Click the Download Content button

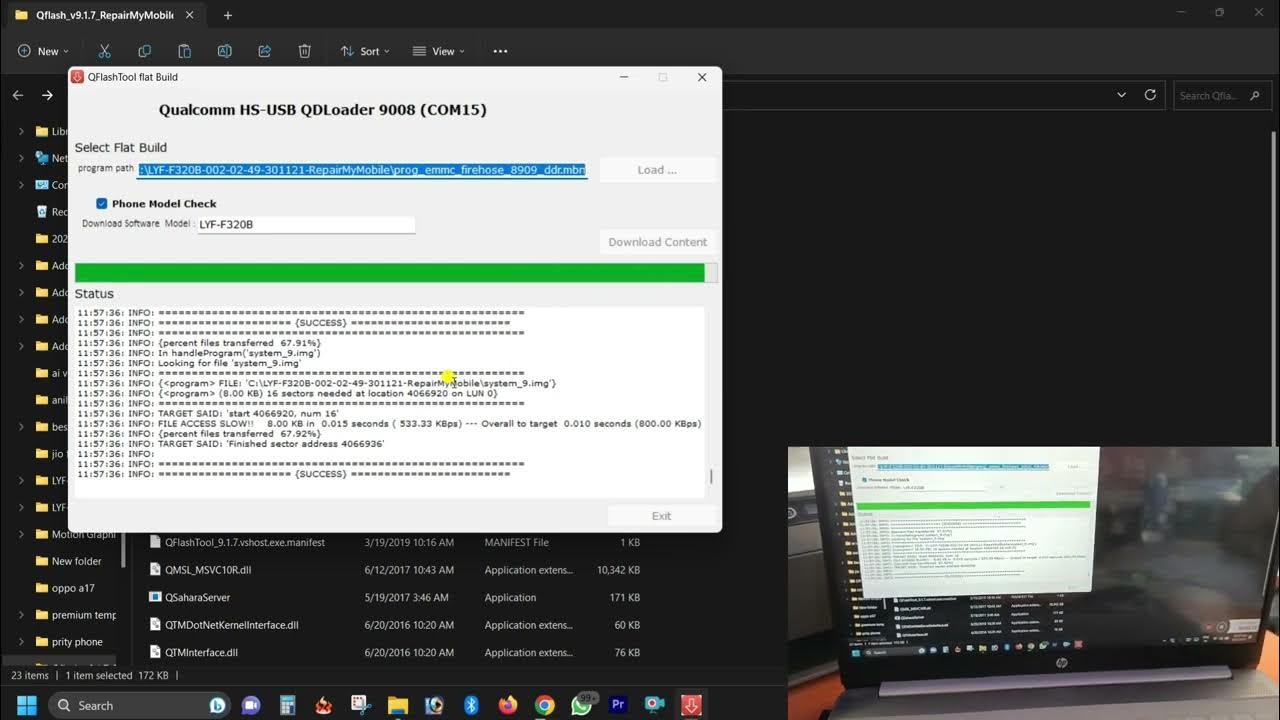[x=657, y=242]
